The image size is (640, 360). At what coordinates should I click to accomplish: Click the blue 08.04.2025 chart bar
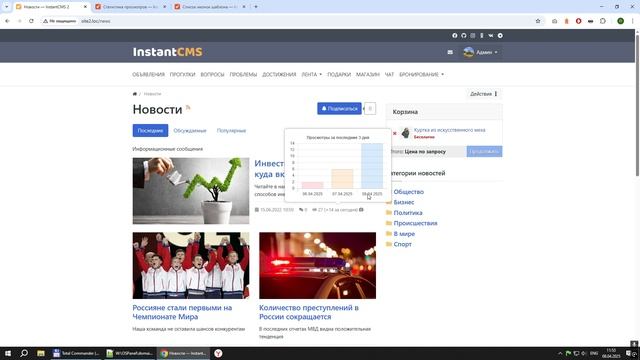(372, 166)
